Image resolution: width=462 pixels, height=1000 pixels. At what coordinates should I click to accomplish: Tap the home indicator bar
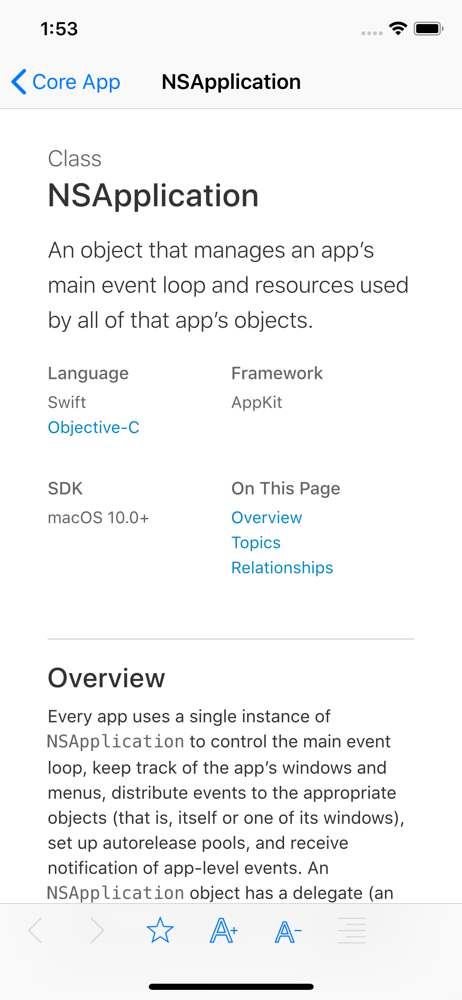point(231,987)
